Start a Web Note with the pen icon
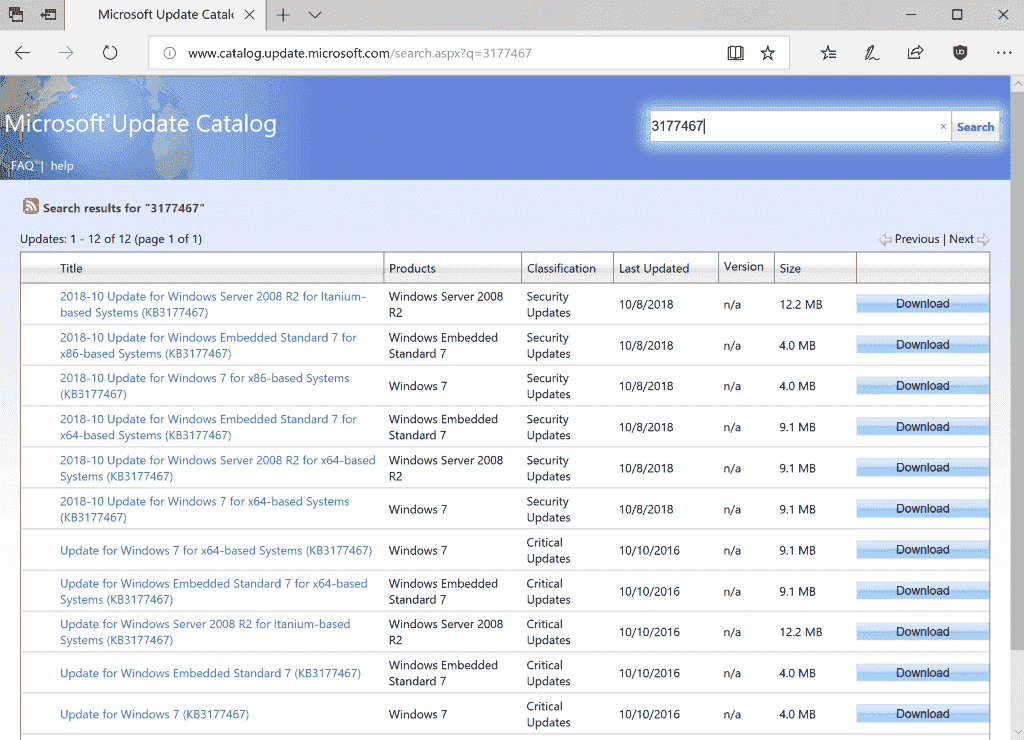This screenshot has height=740, width=1024. coord(872,52)
